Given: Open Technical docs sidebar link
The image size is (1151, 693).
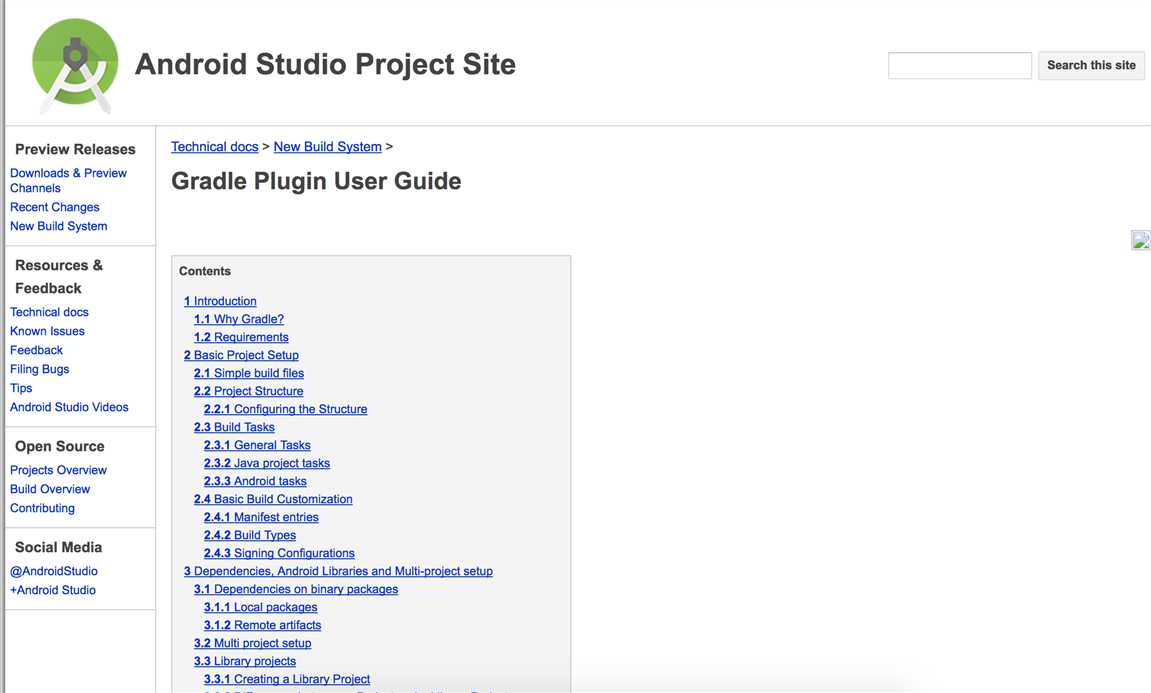Looking at the screenshot, I should click(49, 312).
